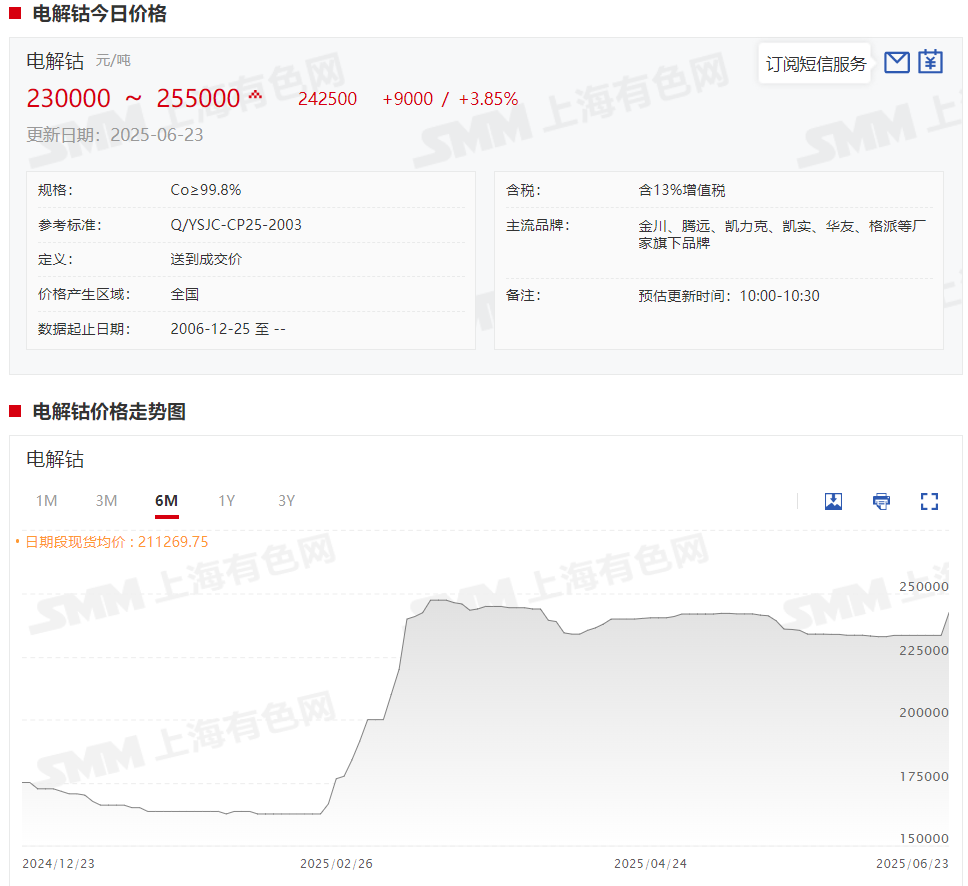
Task: Click the price change +9000
Action: click(407, 99)
